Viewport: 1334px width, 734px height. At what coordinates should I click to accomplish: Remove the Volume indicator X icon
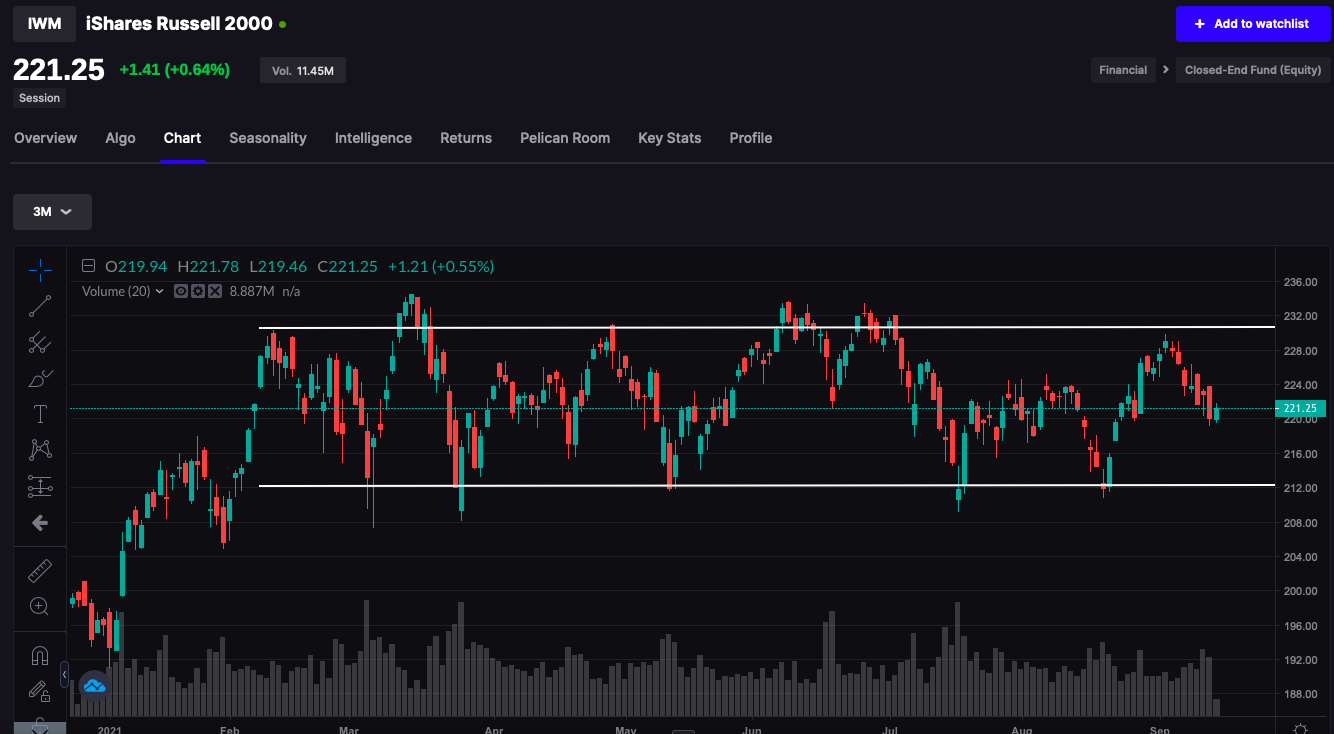[x=213, y=291]
